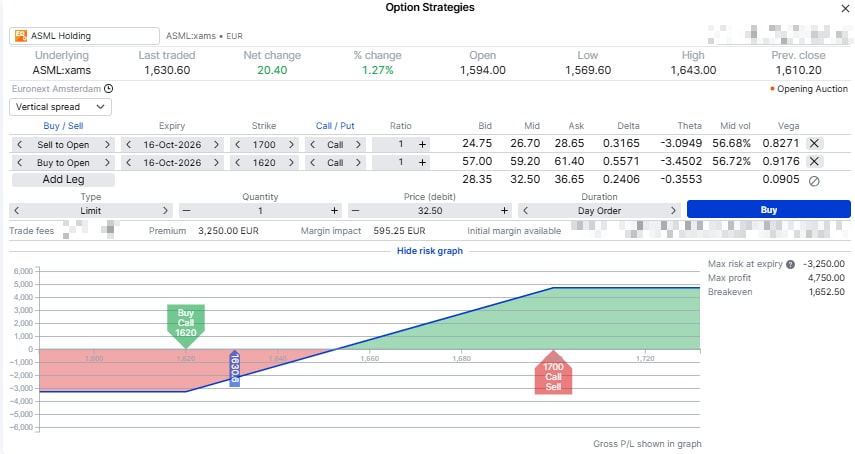Click the 1700 leg bid price 24.75
The width and height of the screenshot is (855, 454).
point(477,143)
